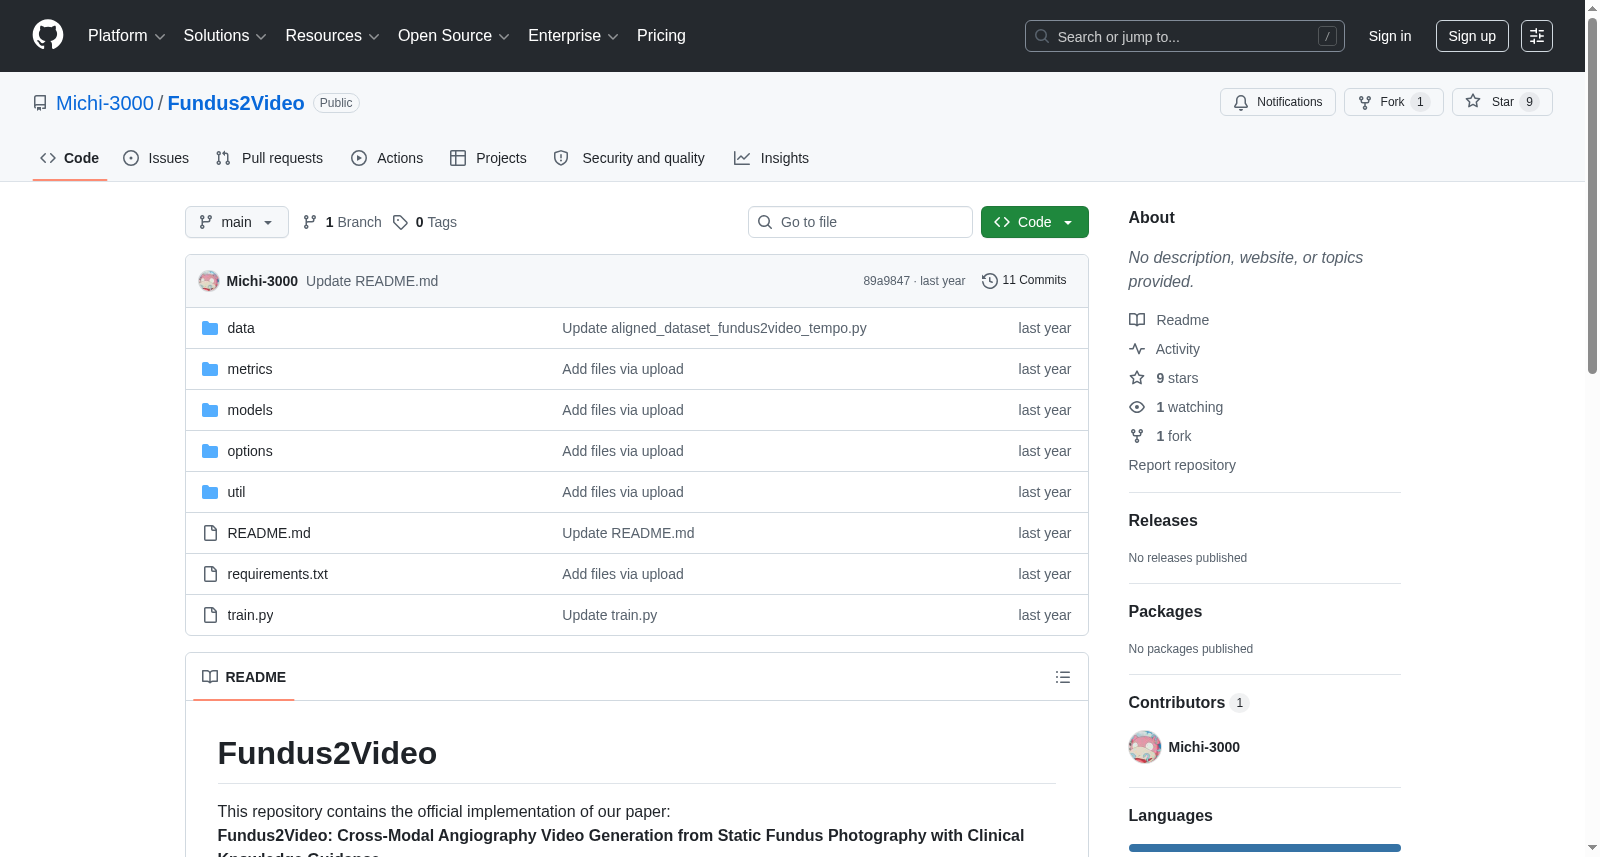Click the star icon next to 9 stars
Screen dimensions: 1600x857
pyautogui.click(x=1137, y=378)
